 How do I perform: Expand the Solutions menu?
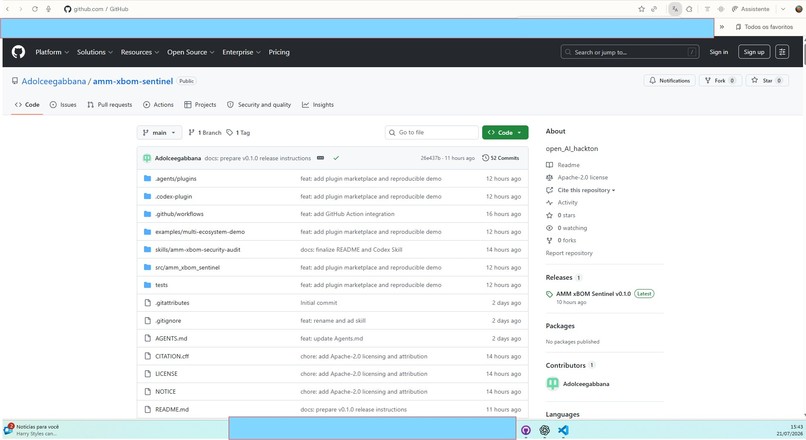(95, 52)
